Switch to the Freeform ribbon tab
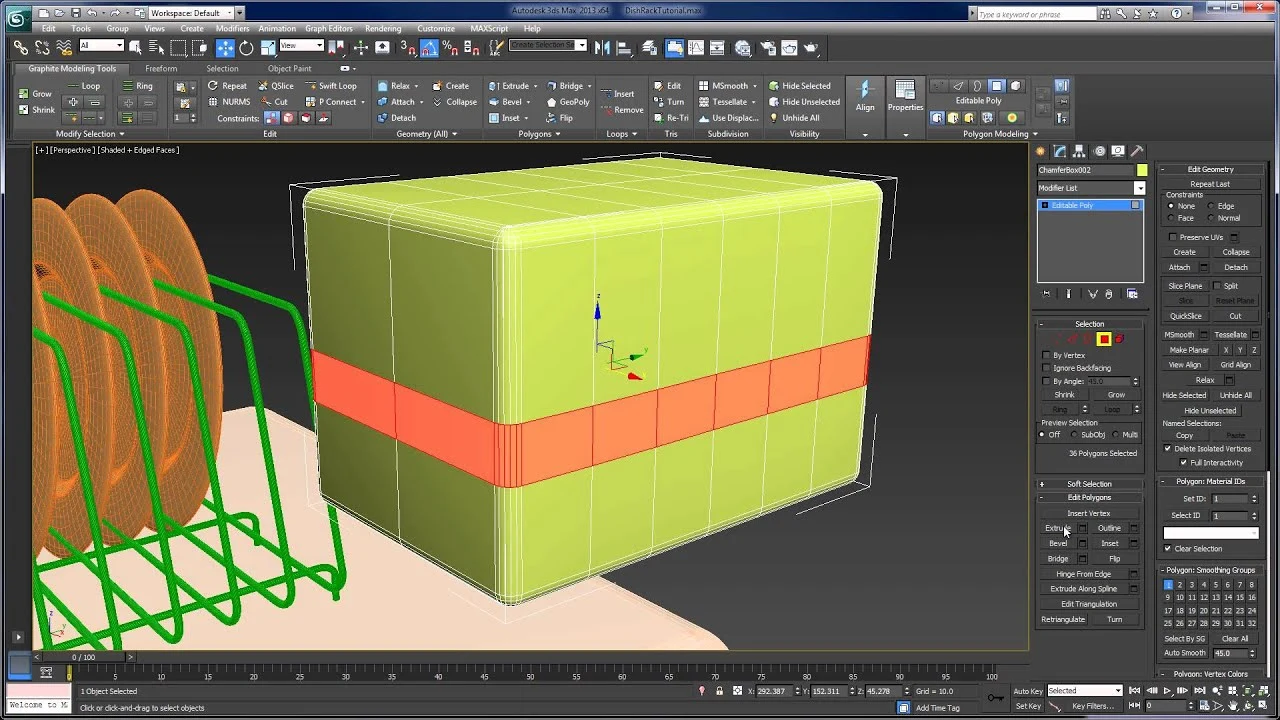Image resolution: width=1280 pixels, height=720 pixels. [x=160, y=68]
